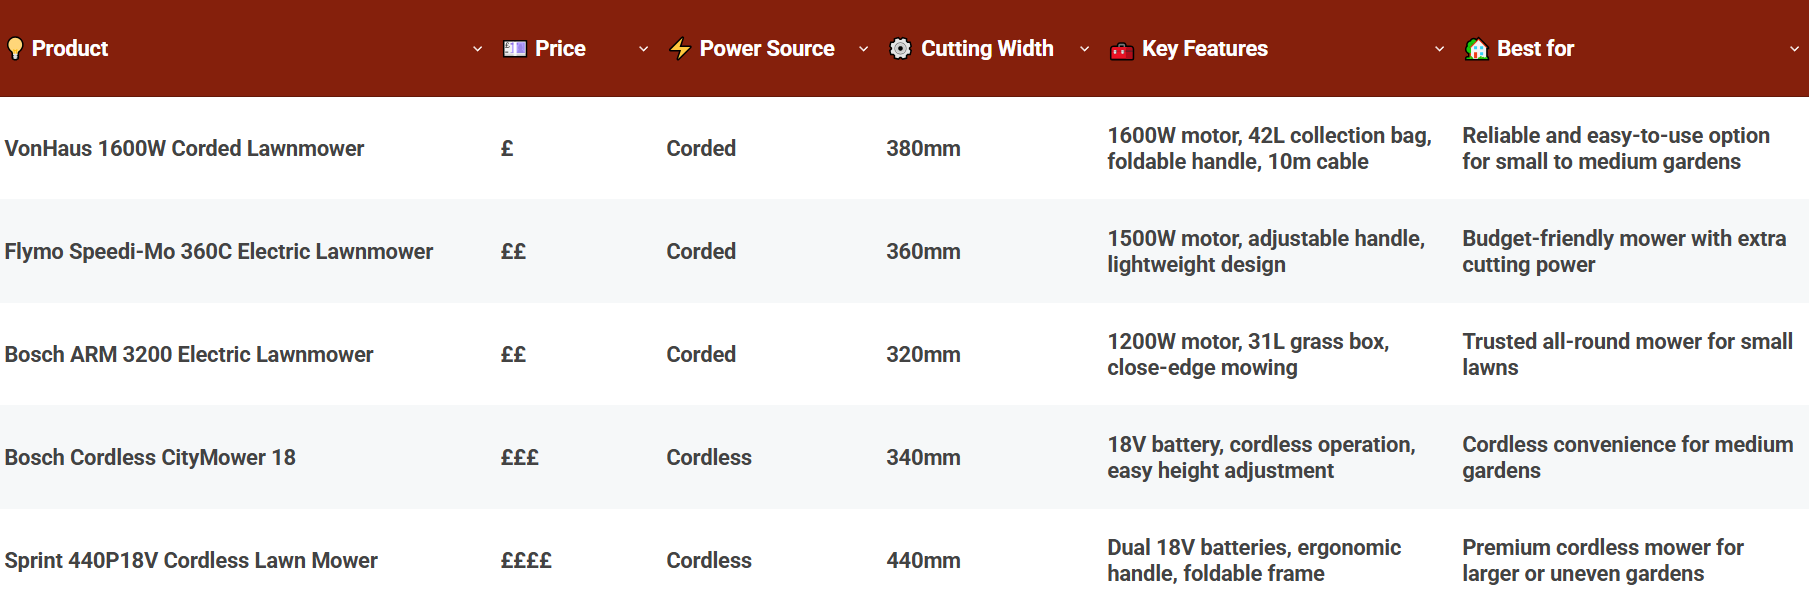Click the gear icon beside Cutting Width
1809x611 pixels.
900,49
